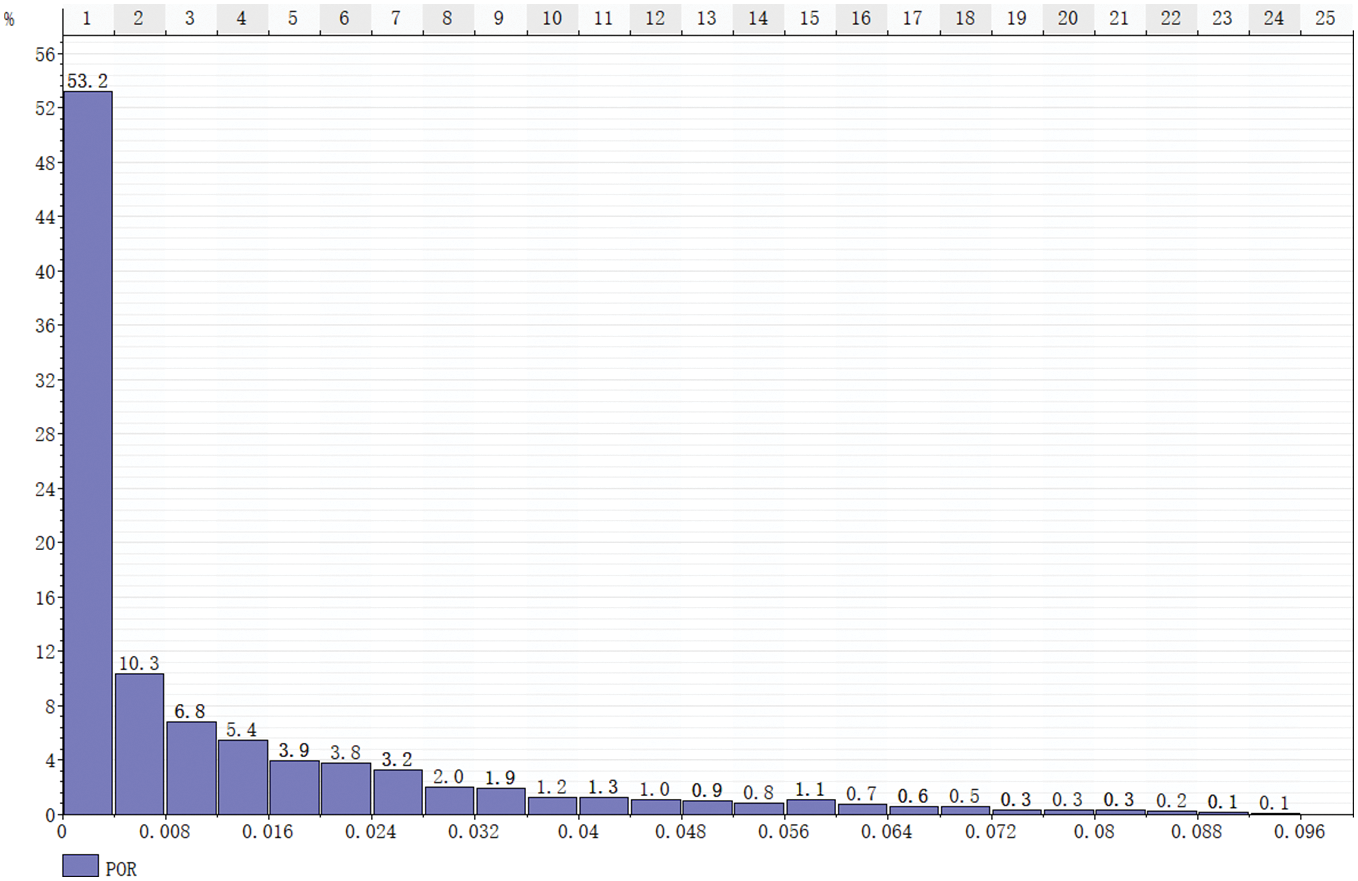Click the 56 y-axis tick label
The height and width of the screenshot is (881, 1358).
[44, 54]
